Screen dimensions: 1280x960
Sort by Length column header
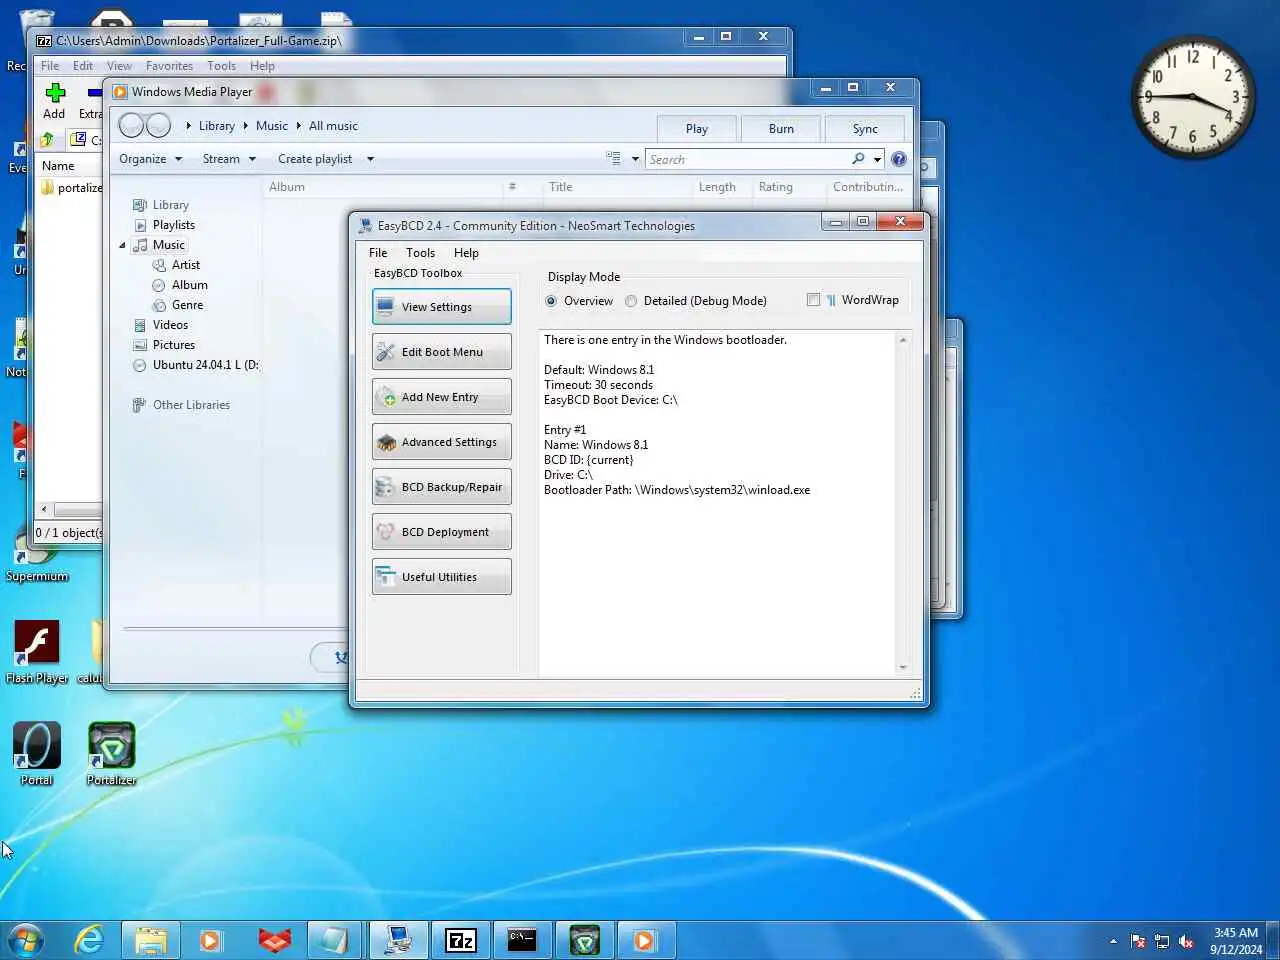(717, 187)
